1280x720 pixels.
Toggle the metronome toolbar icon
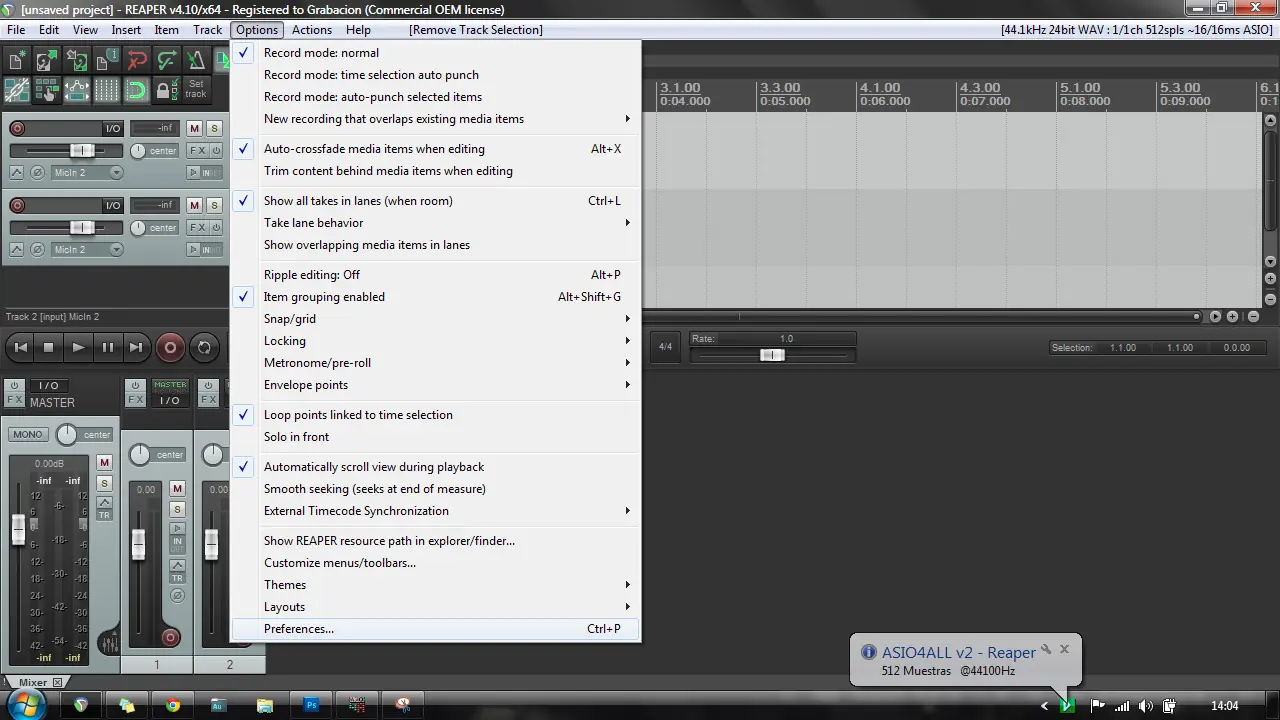coord(197,60)
